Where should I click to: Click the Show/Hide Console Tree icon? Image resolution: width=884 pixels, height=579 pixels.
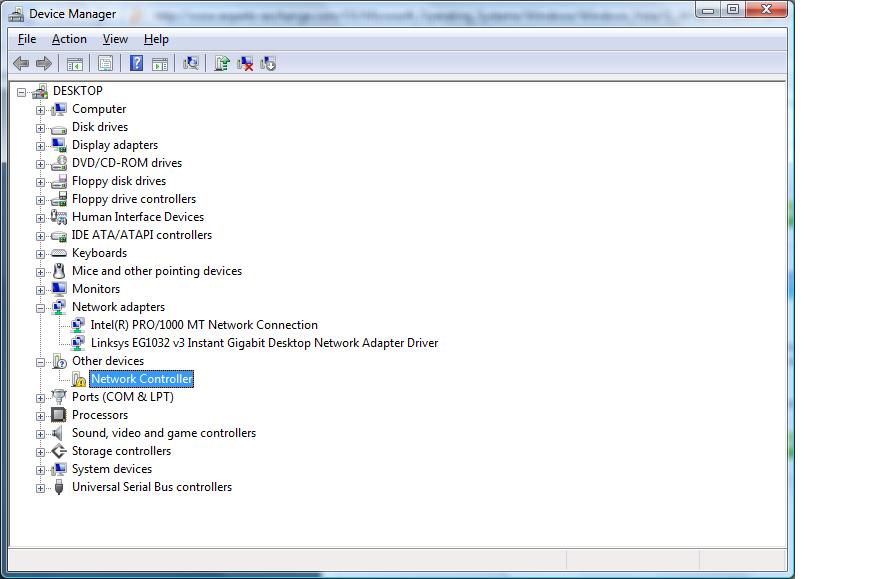[74, 63]
